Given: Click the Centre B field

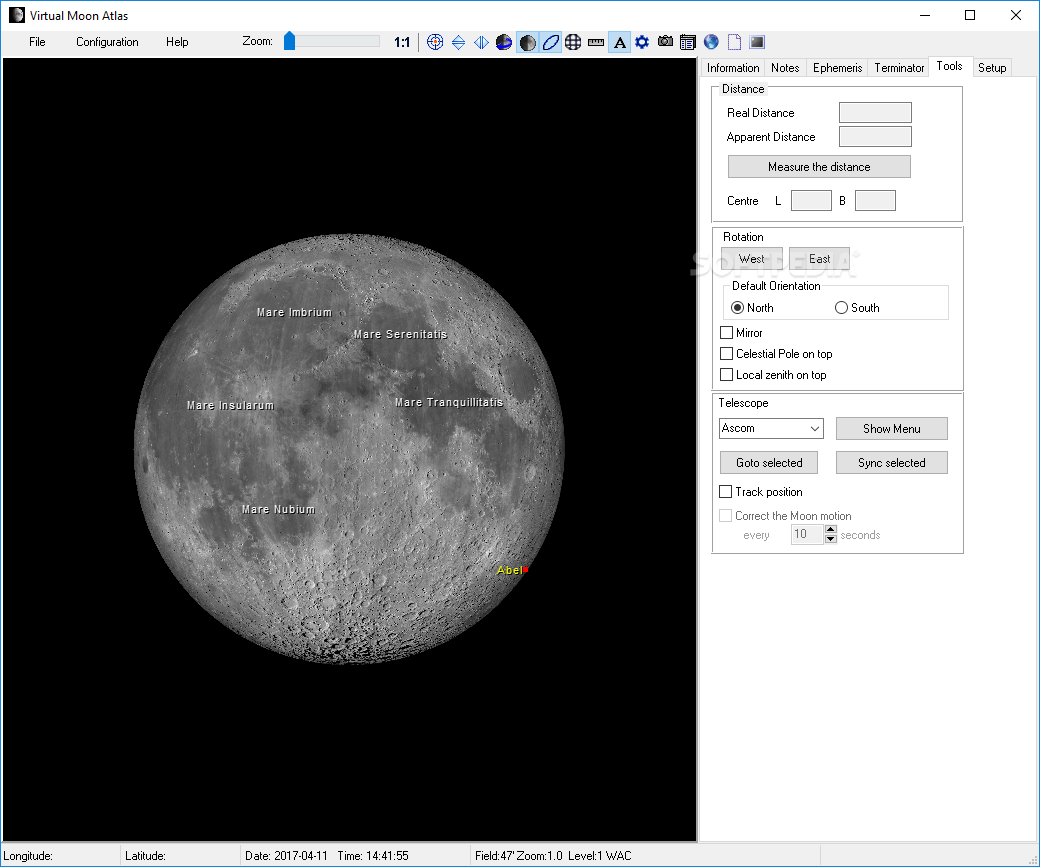Looking at the screenshot, I should pyautogui.click(x=875, y=200).
